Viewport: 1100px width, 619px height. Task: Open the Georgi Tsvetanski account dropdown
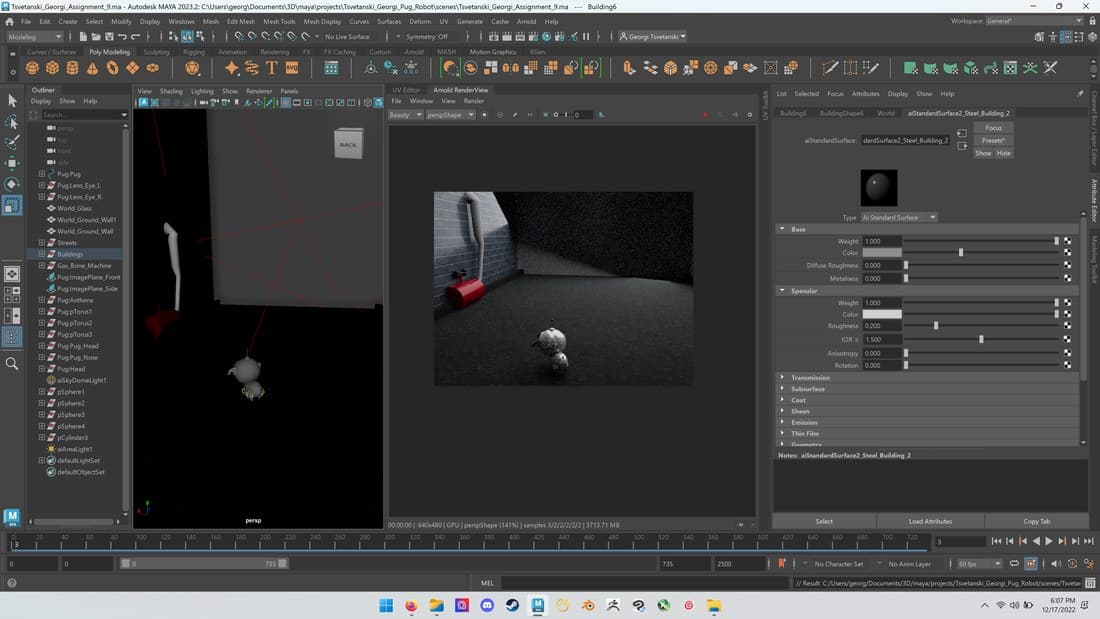652,36
